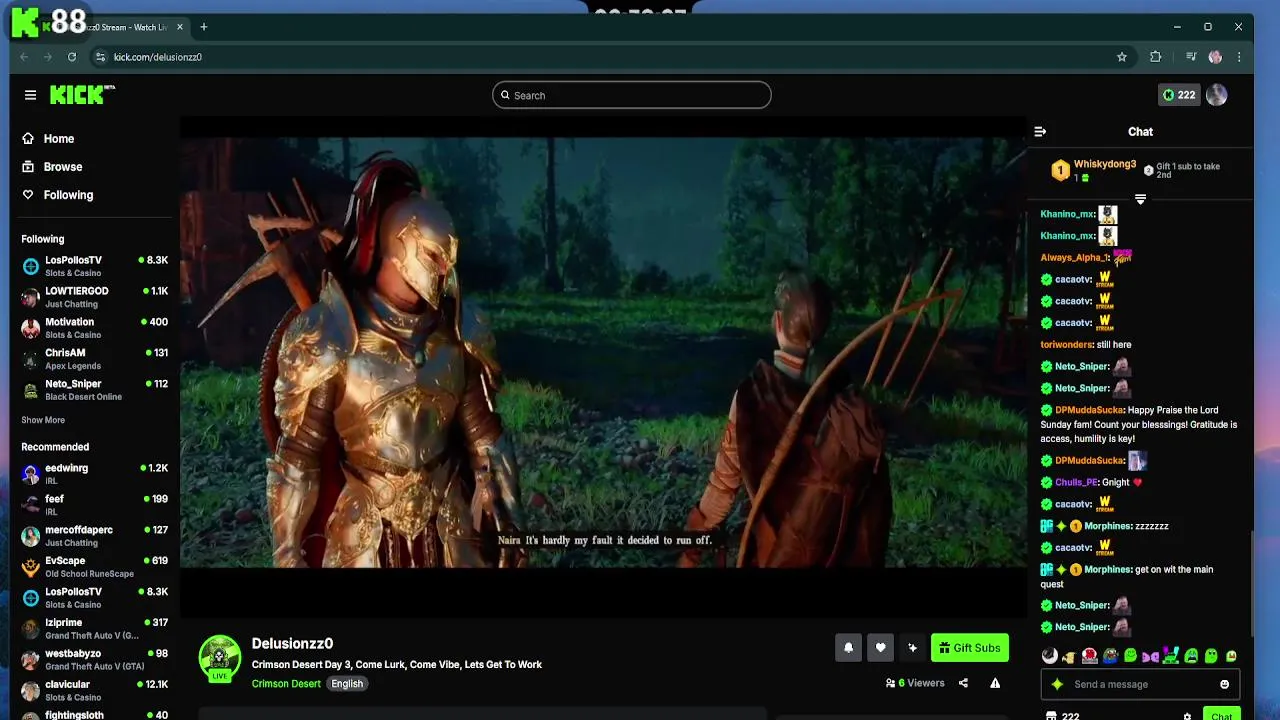Click the first emote in quick emote bar
Viewport: 1280px width, 720px height.
1049,656
